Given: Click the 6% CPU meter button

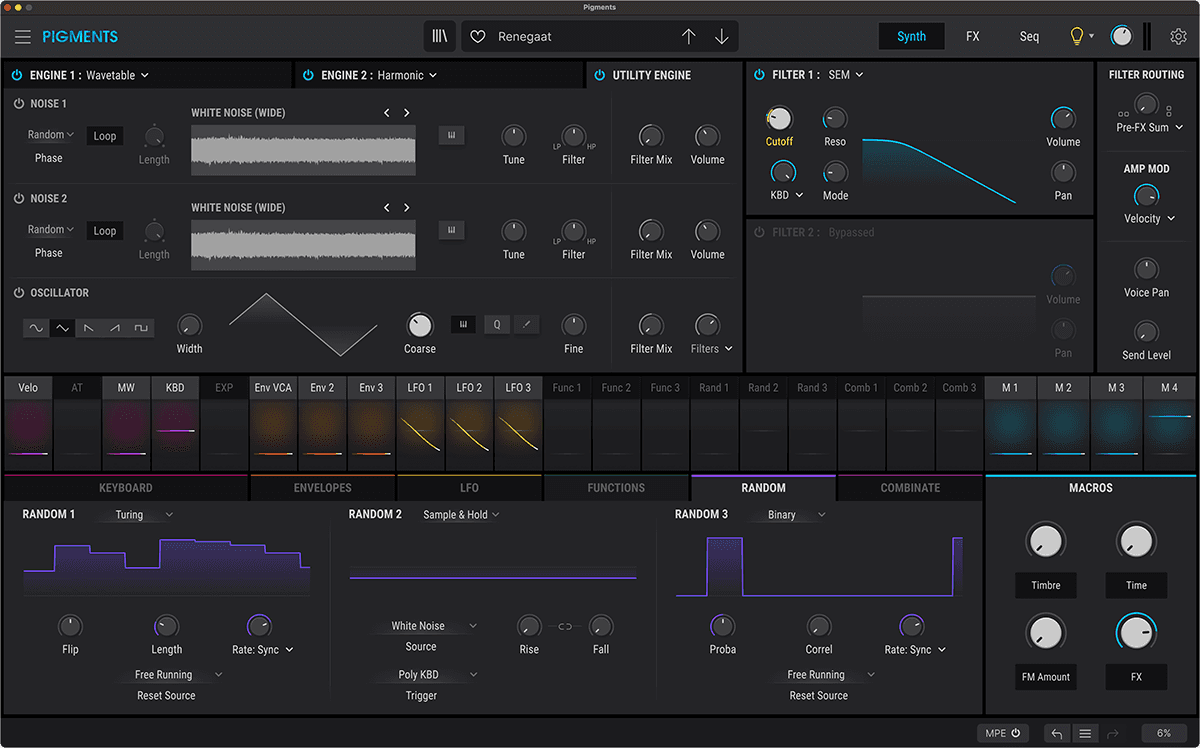Looking at the screenshot, I should tap(1164, 733).
